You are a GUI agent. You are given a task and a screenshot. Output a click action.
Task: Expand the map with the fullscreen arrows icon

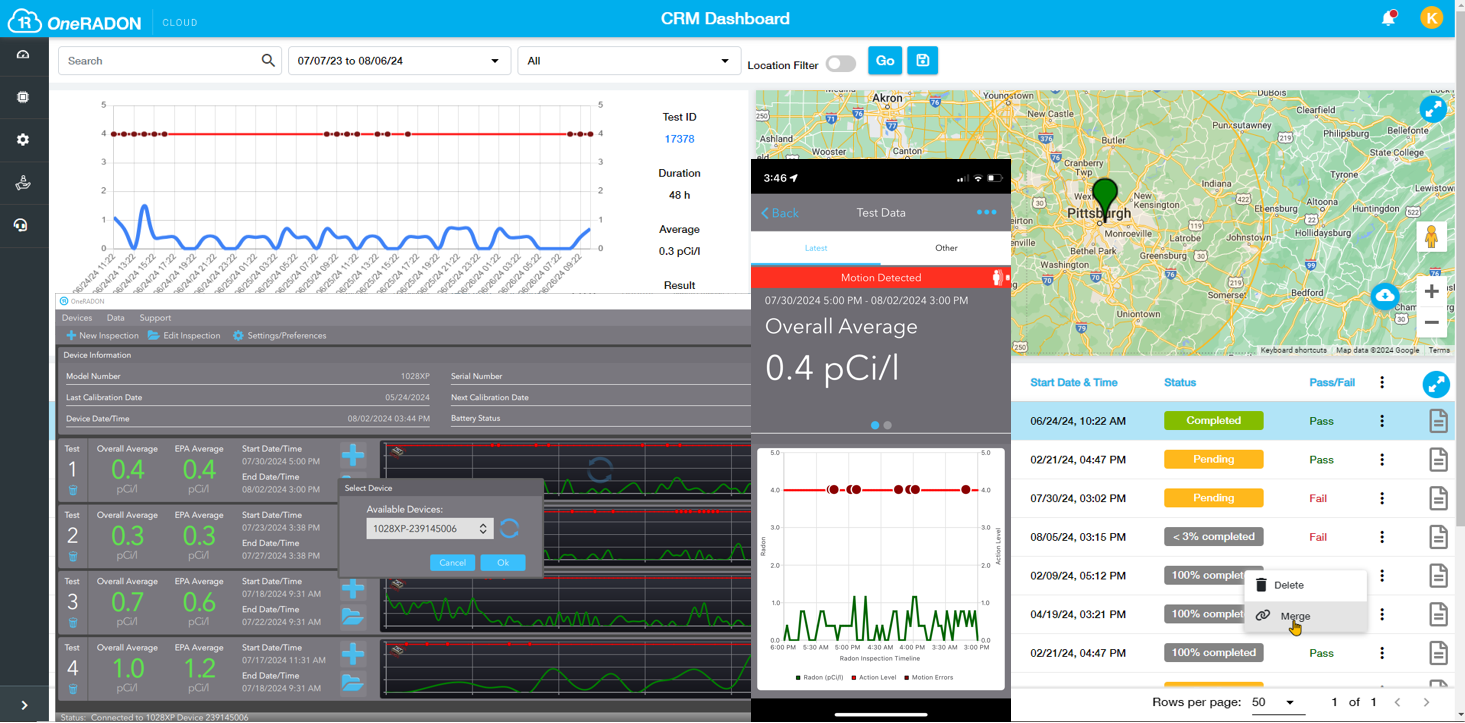point(1433,108)
